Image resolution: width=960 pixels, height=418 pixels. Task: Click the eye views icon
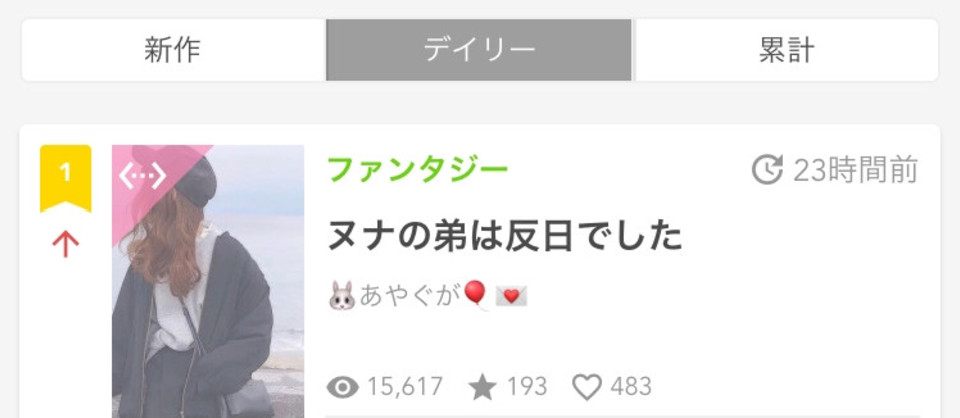tap(342, 387)
